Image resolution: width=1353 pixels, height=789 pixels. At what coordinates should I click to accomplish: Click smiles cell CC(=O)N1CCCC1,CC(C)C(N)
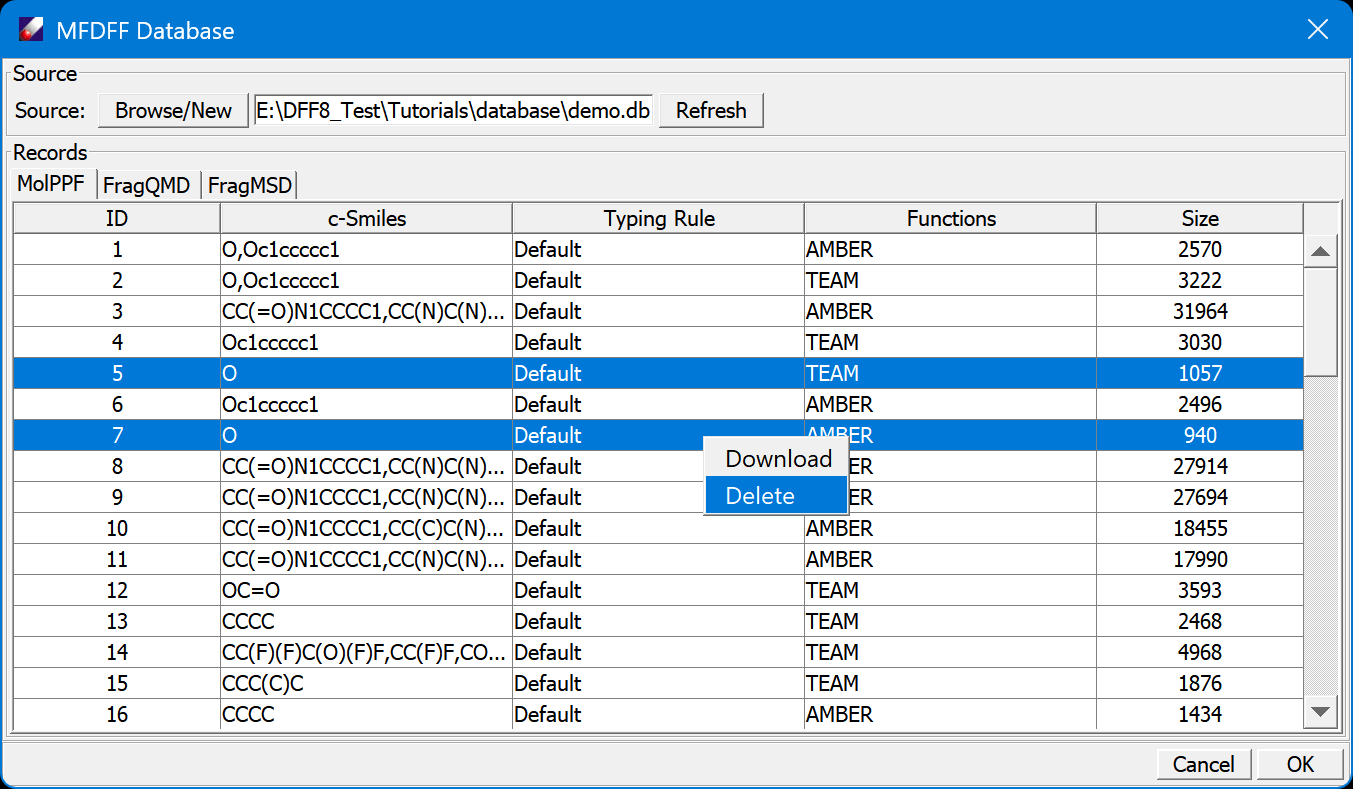pos(367,528)
